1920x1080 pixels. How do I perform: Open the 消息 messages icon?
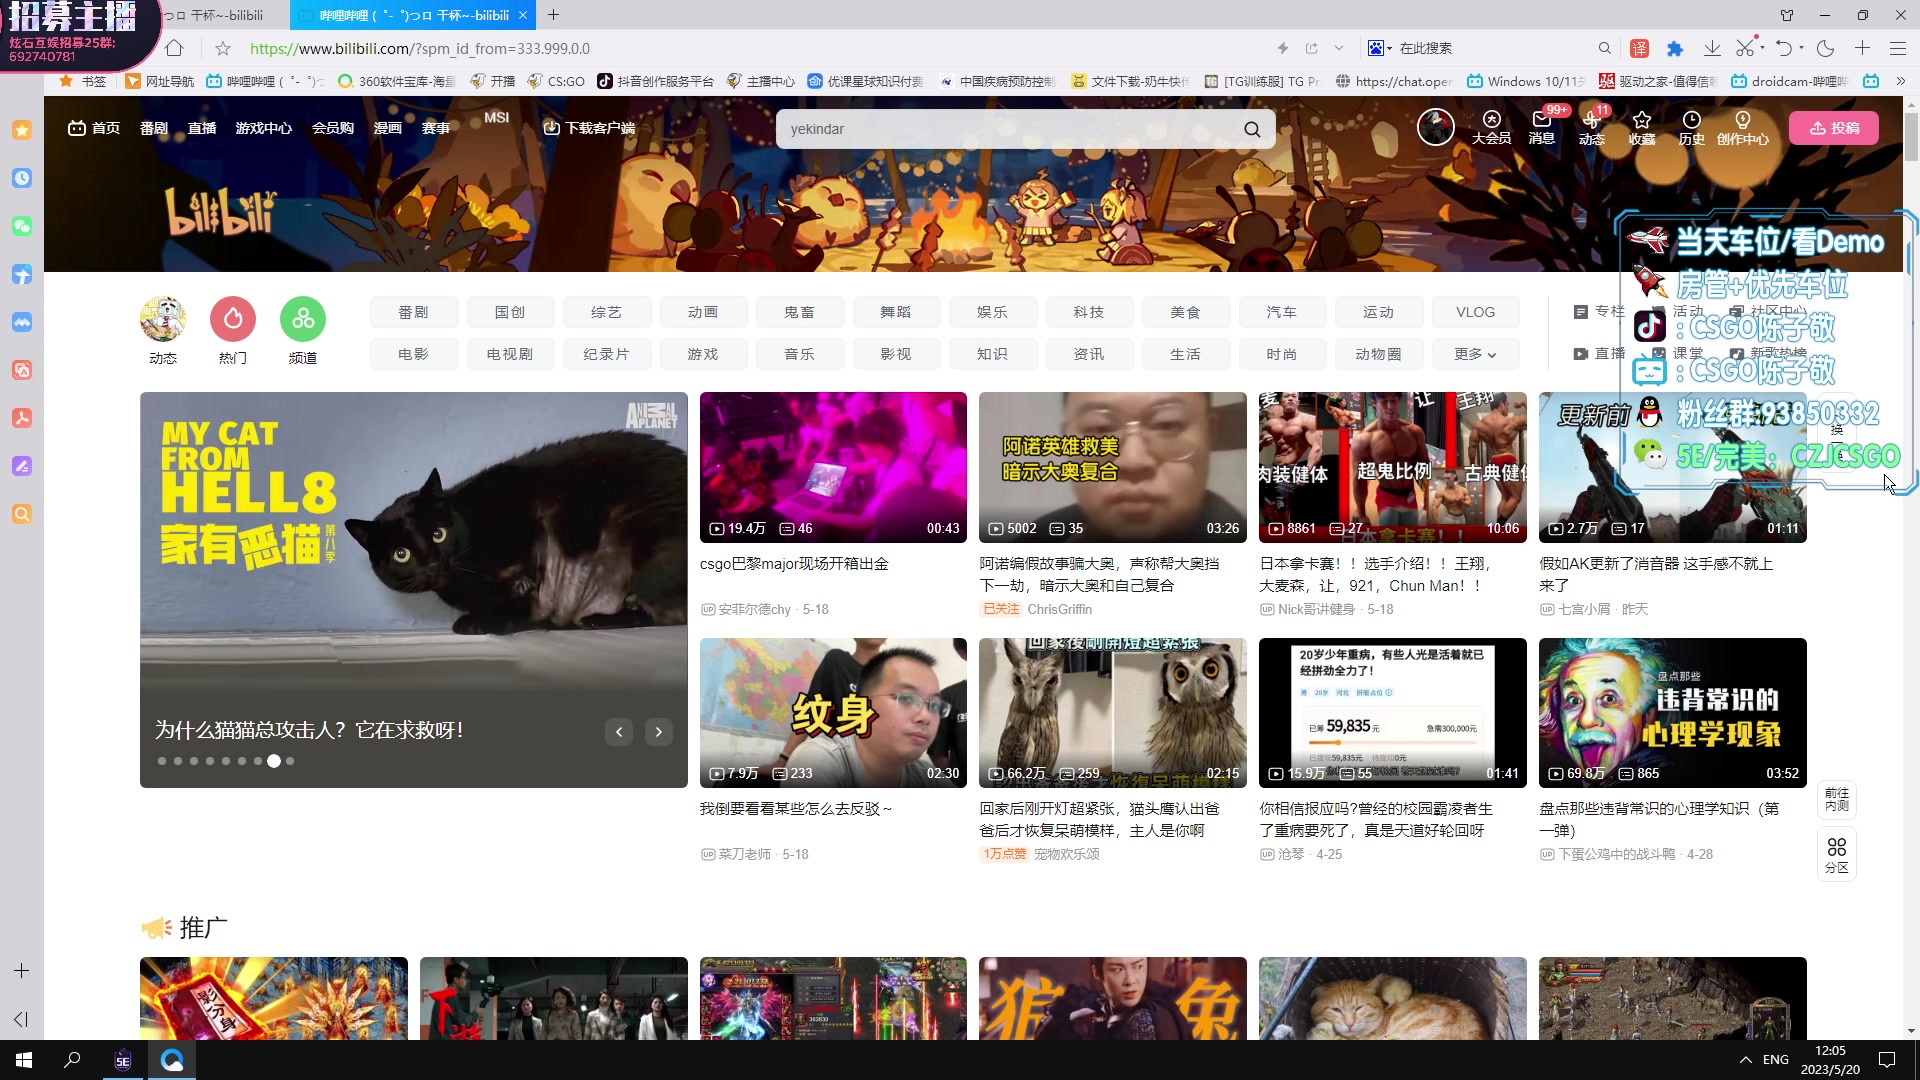[1540, 128]
